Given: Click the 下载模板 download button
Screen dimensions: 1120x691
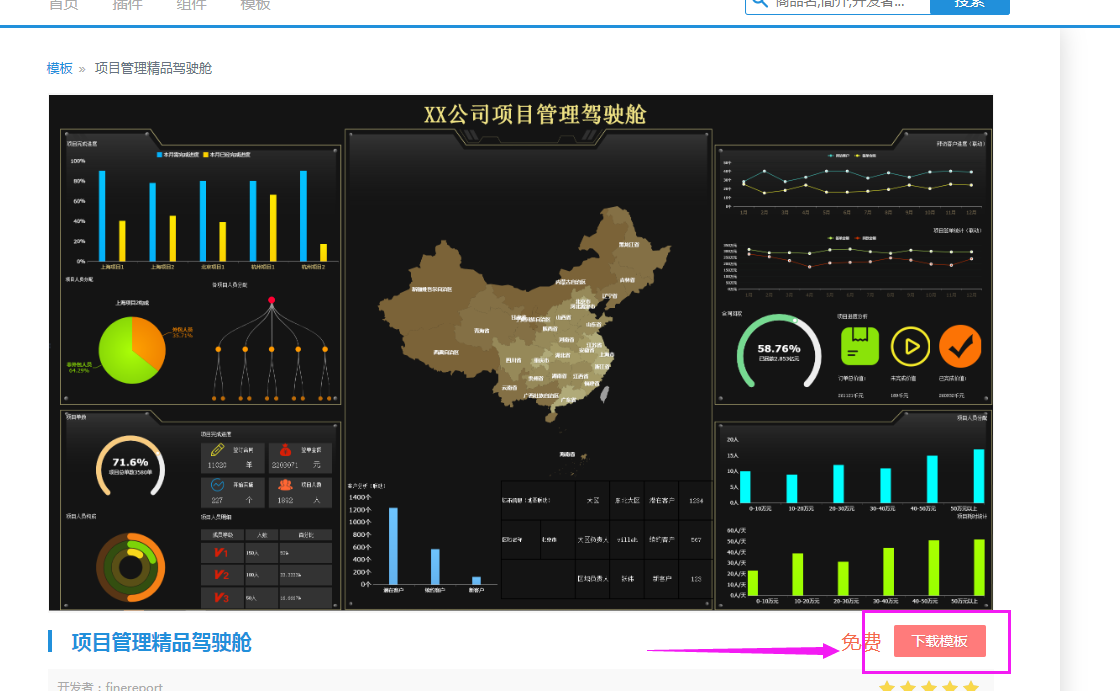Looking at the screenshot, I should coord(939,641).
